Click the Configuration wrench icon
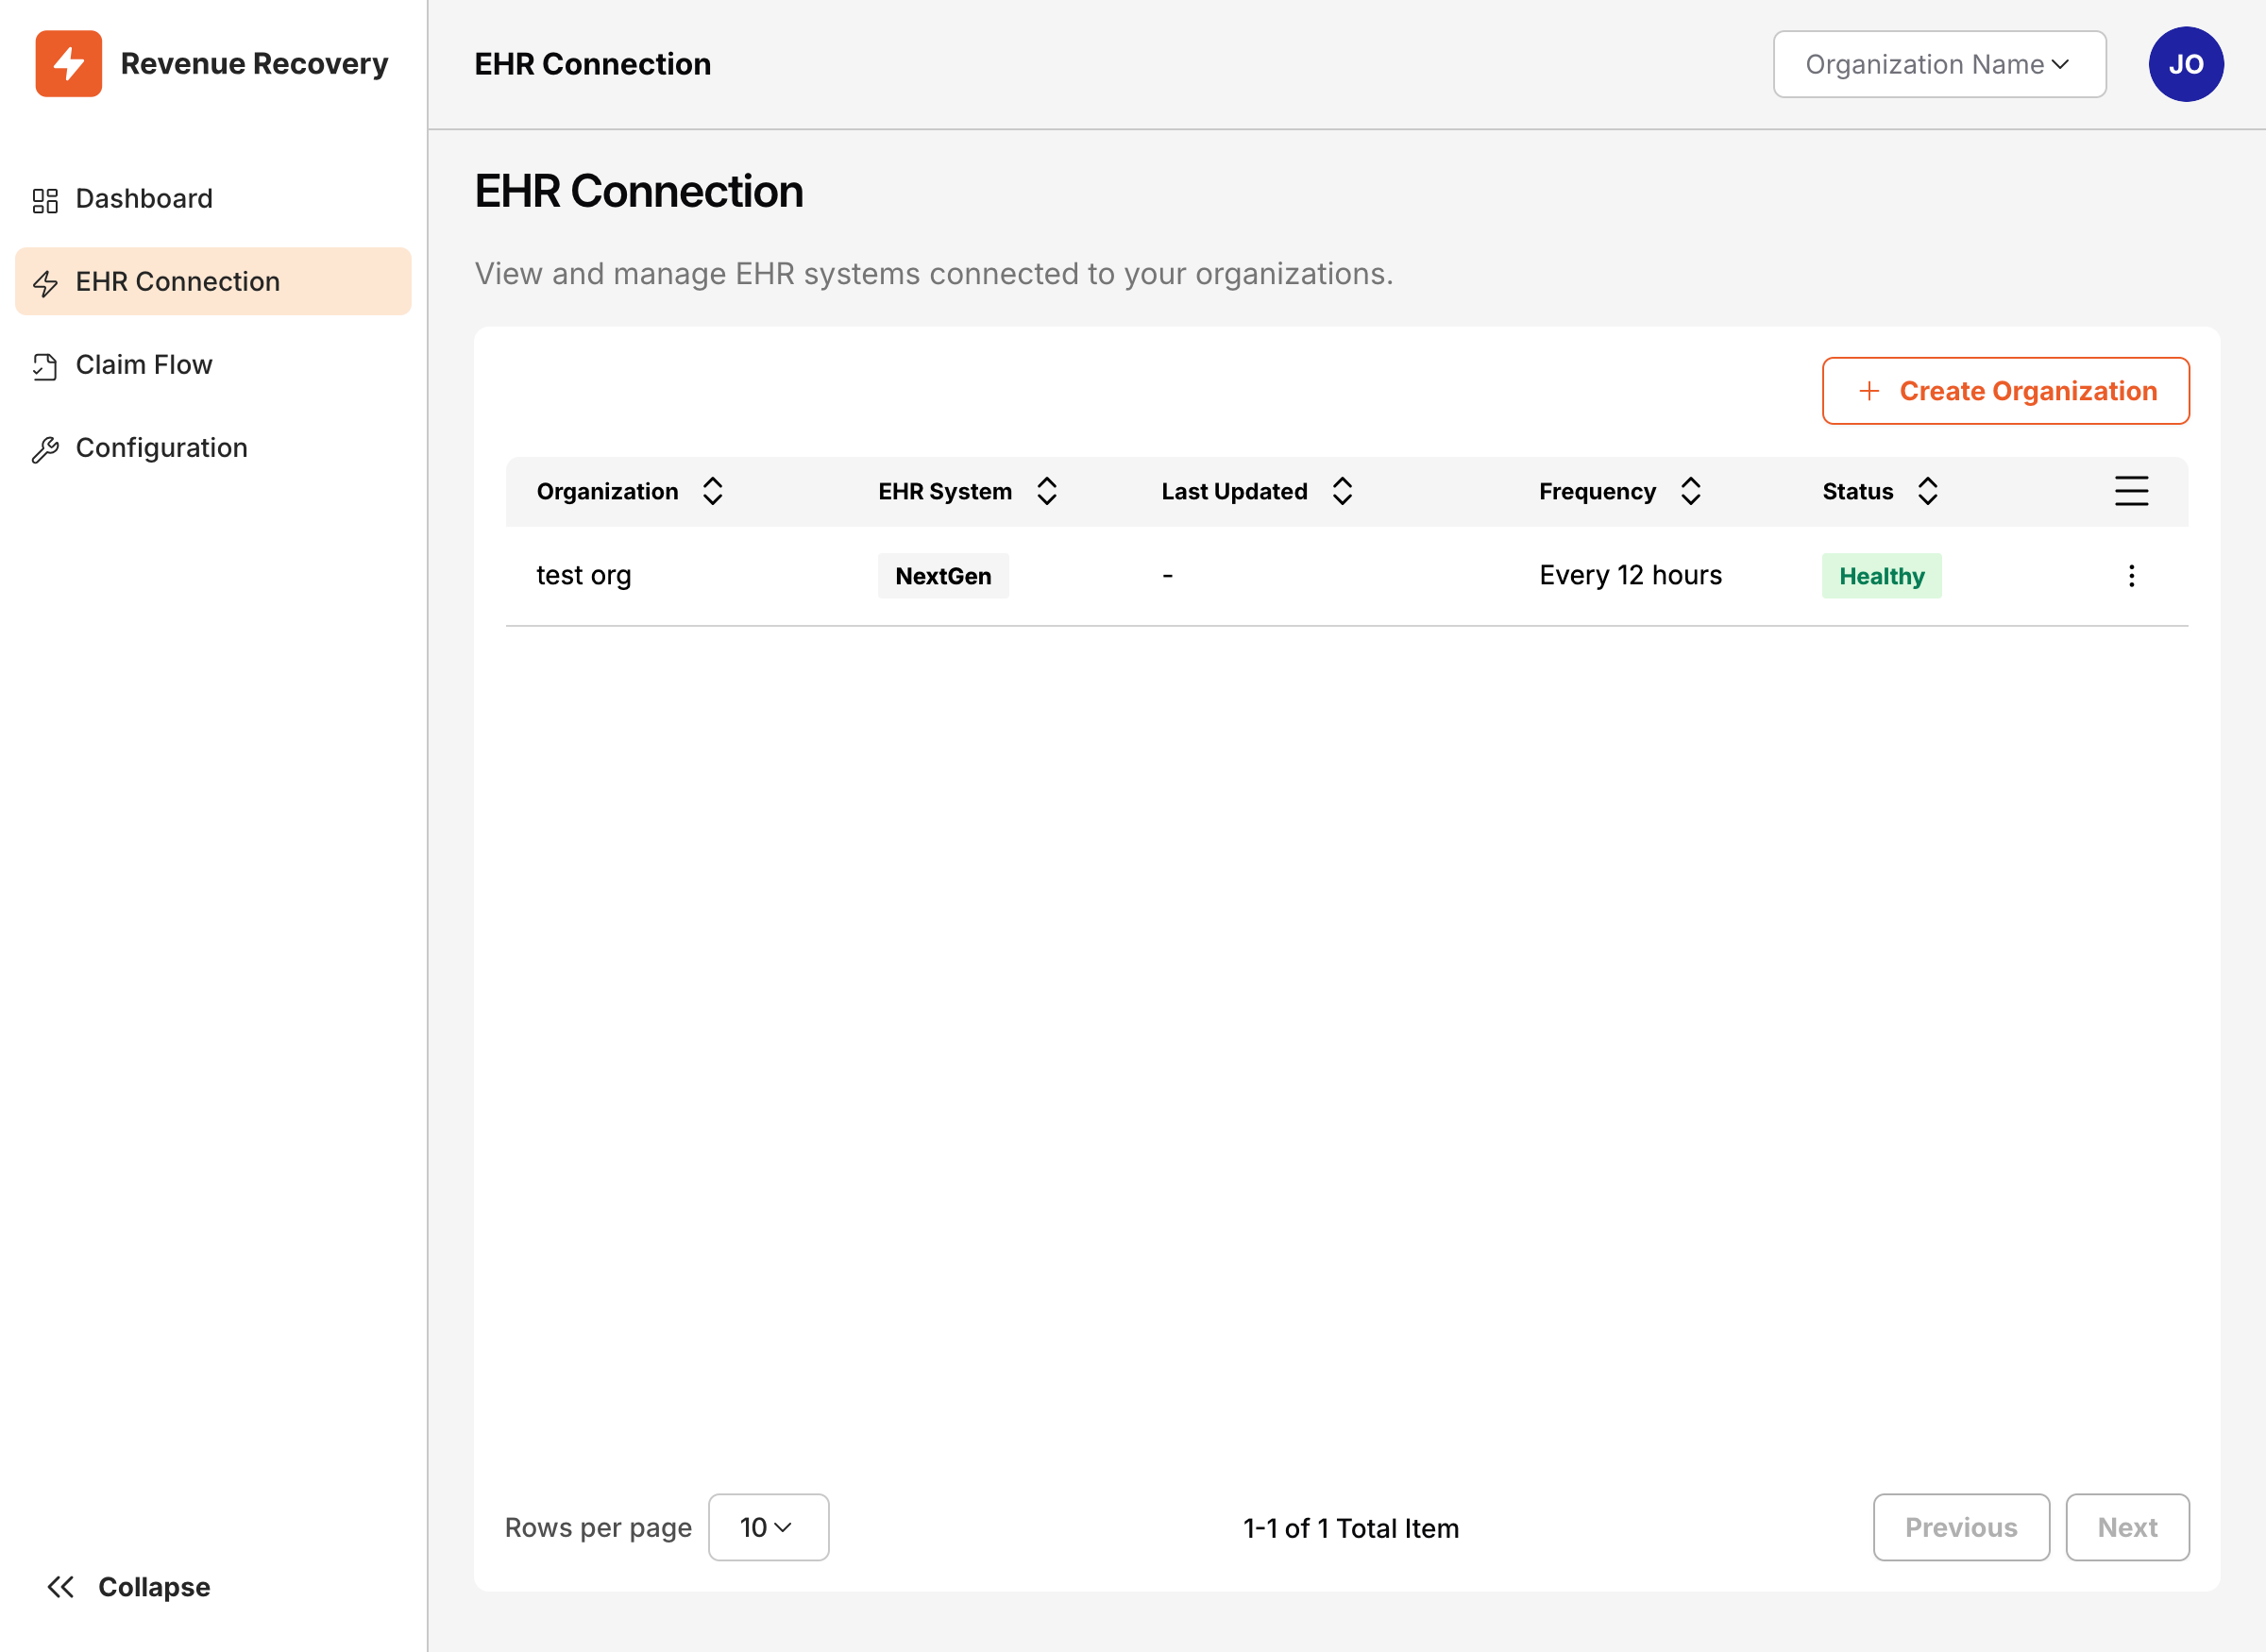The width and height of the screenshot is (2266, 1652). pos(45,448)
